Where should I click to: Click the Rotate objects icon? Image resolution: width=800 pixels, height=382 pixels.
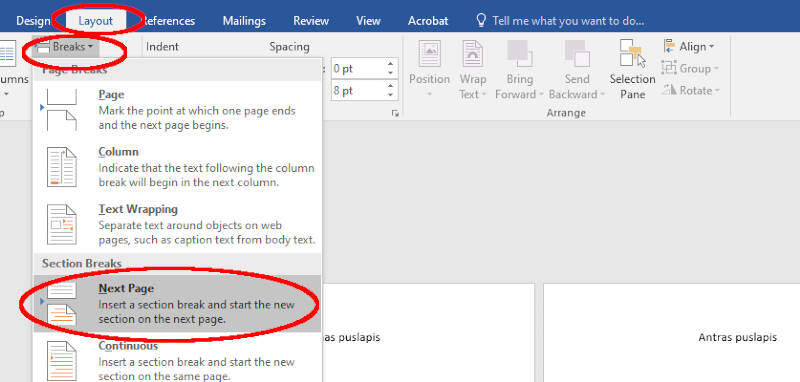(x=669, y=90)
